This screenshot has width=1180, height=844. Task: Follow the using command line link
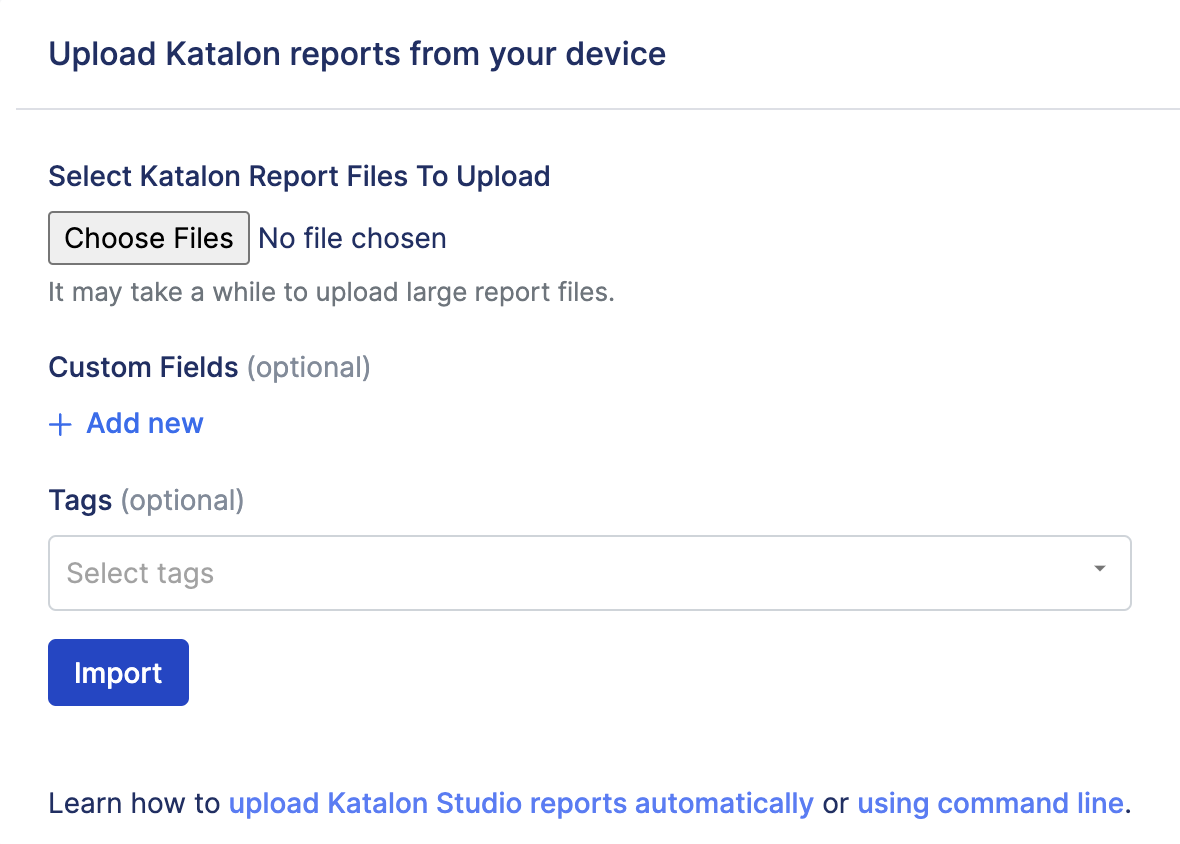tap(990, 803)
